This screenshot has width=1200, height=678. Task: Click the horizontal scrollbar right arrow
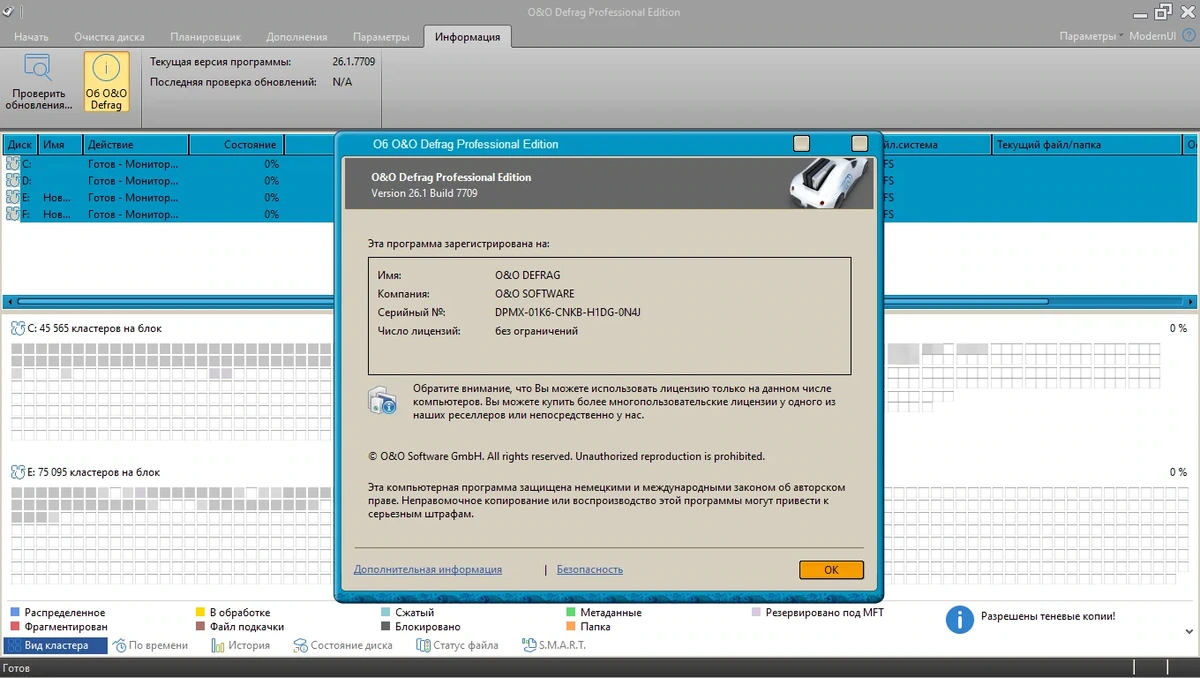[x=1191, y=301]
